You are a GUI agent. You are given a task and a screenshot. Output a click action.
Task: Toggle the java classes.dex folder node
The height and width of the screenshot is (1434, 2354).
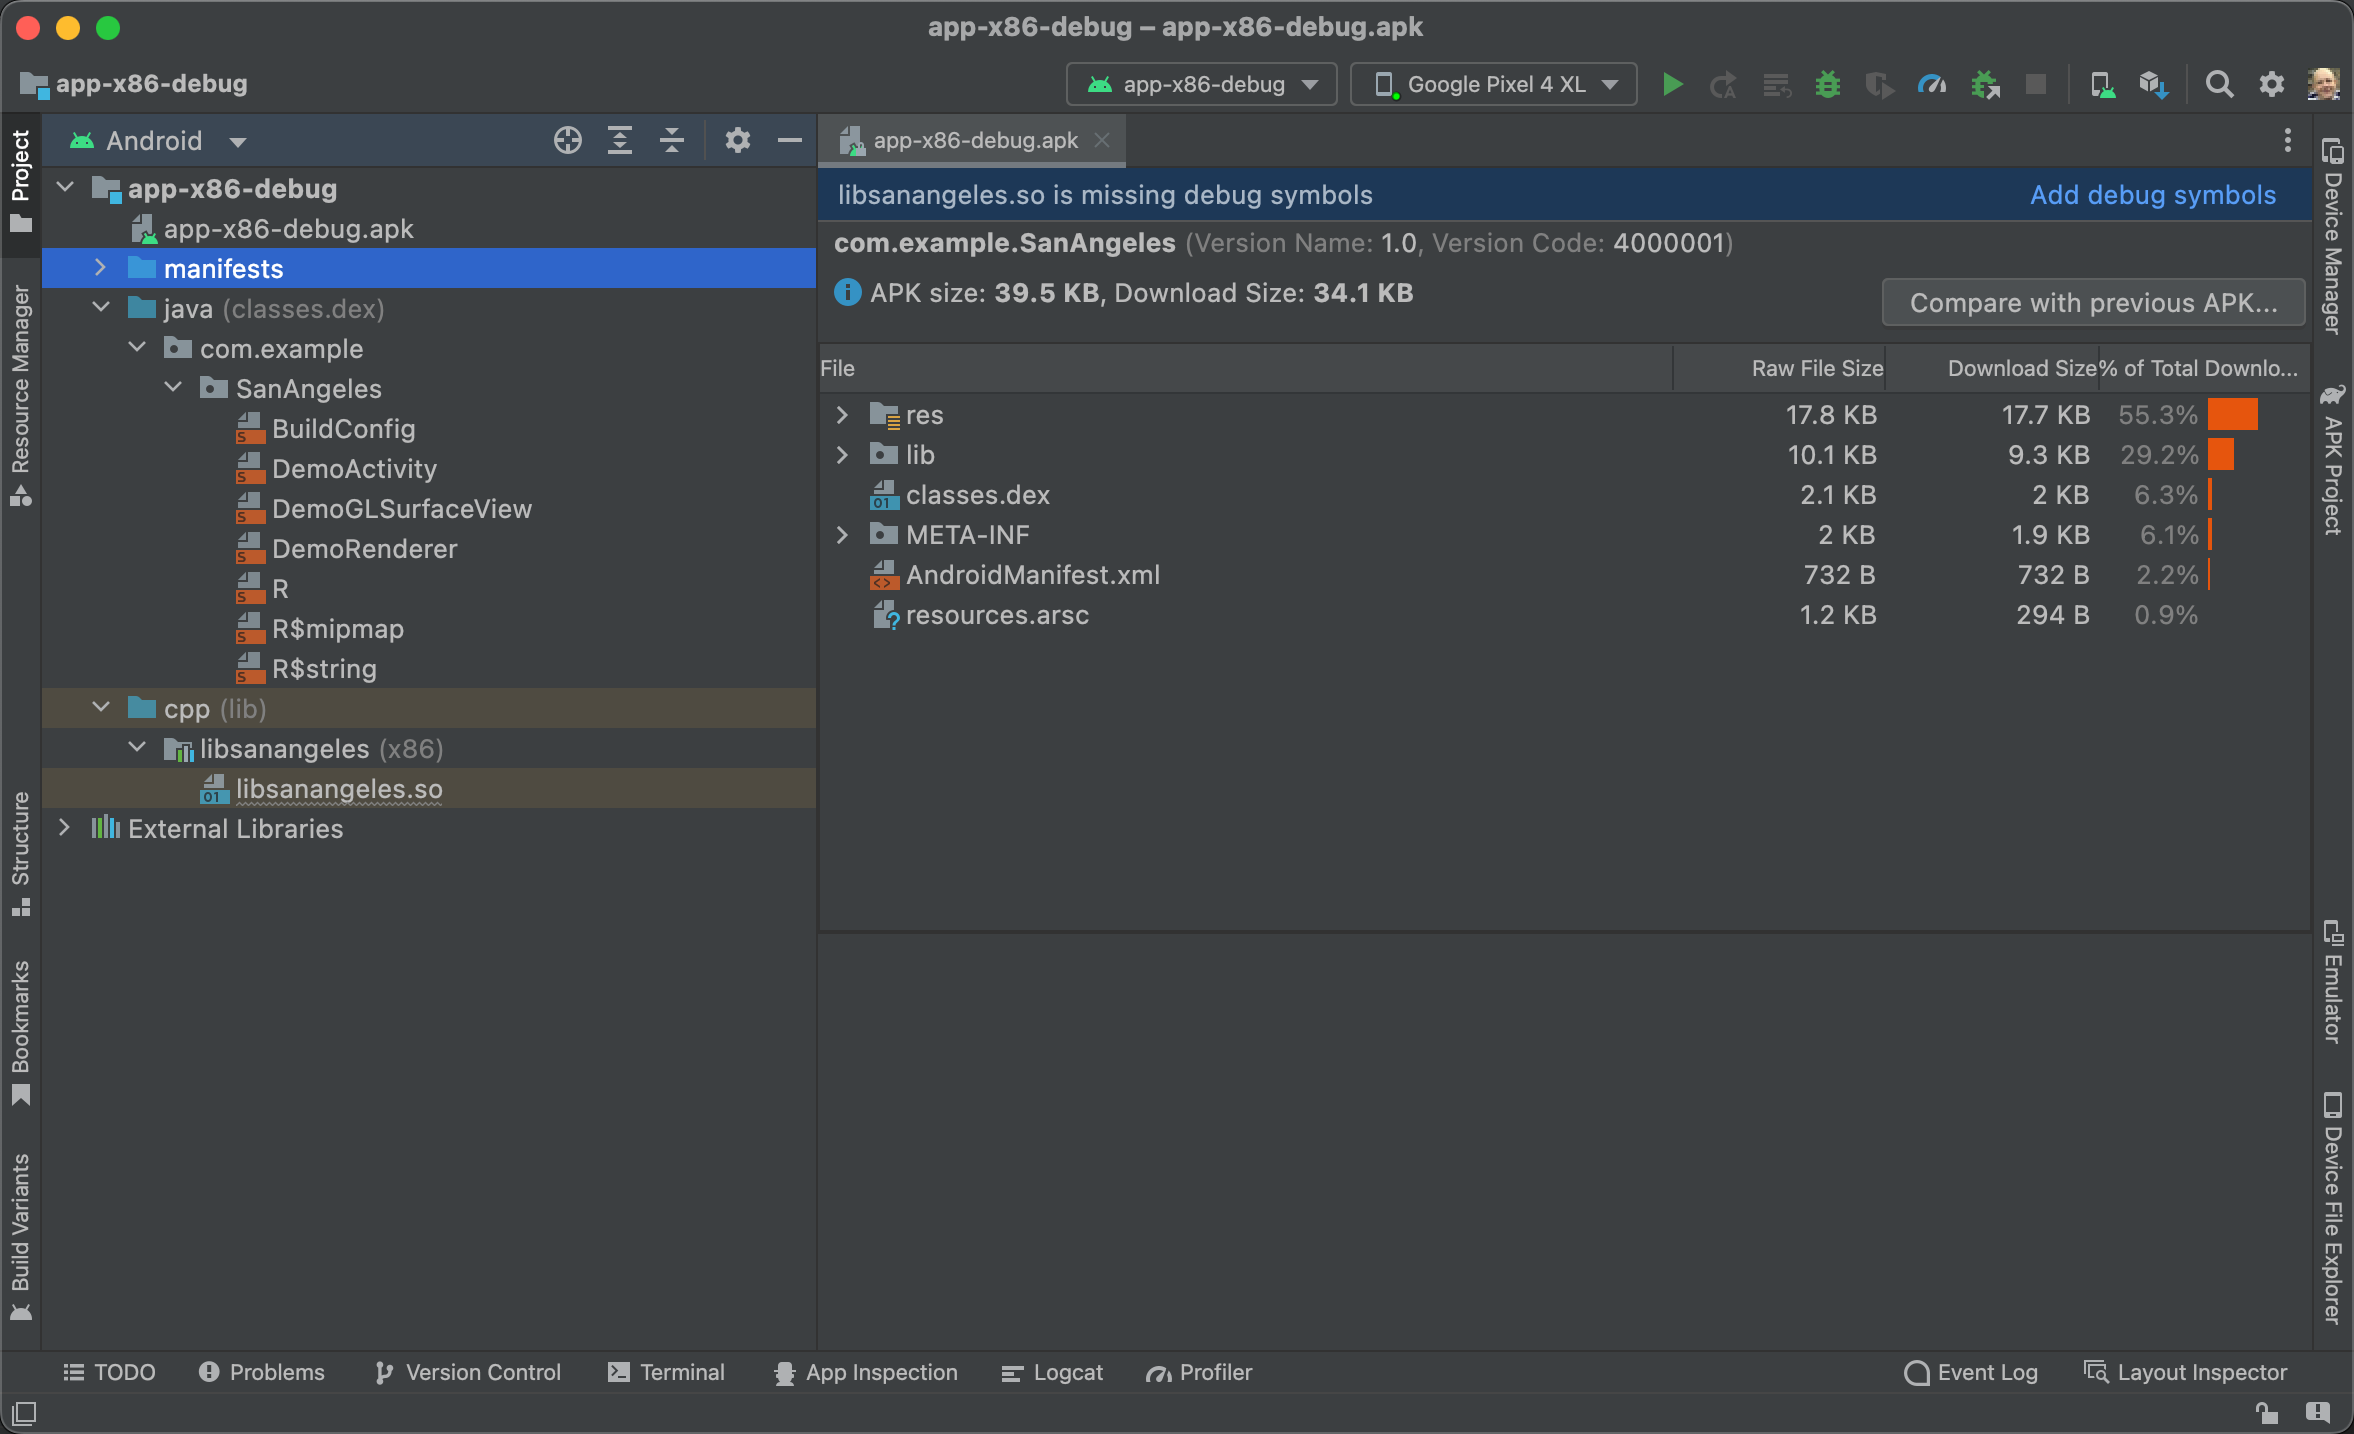tap(101, 308)
